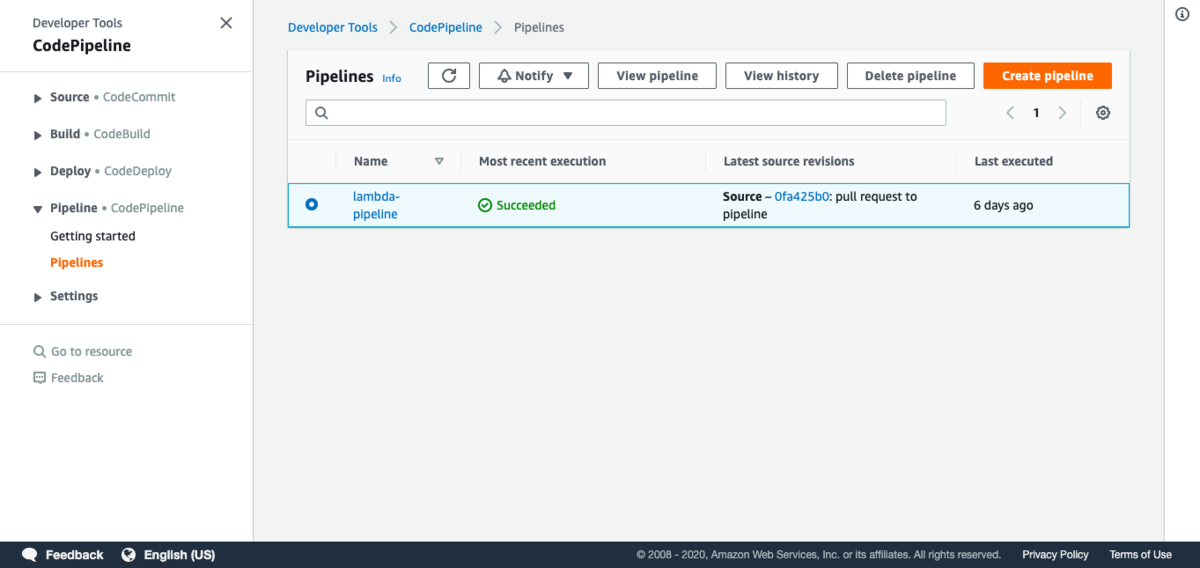Image resolution: width=1200 pixels, height=568 pixels.
Task: Change language English (US) in footer
Action: tap(179, 555)
